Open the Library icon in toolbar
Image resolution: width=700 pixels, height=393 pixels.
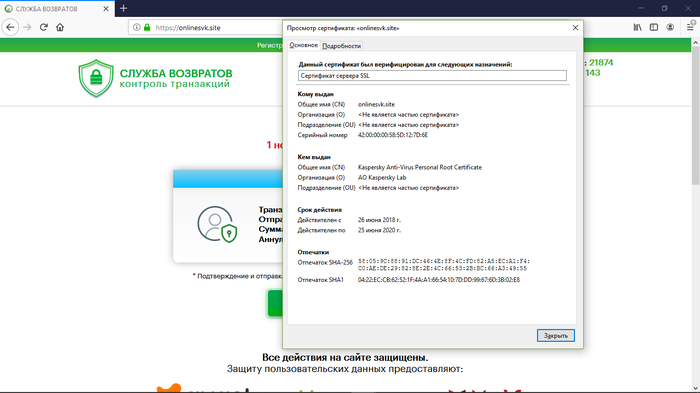638,27
